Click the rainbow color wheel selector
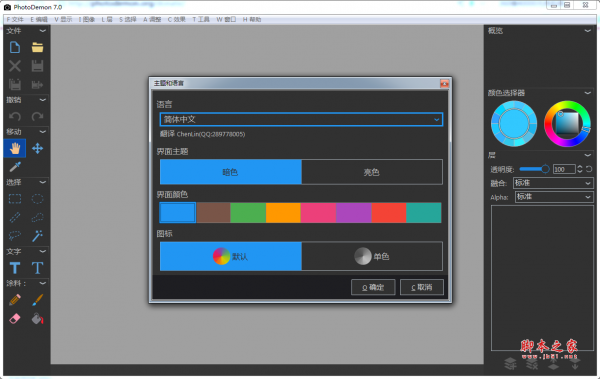 pos(567,123)
